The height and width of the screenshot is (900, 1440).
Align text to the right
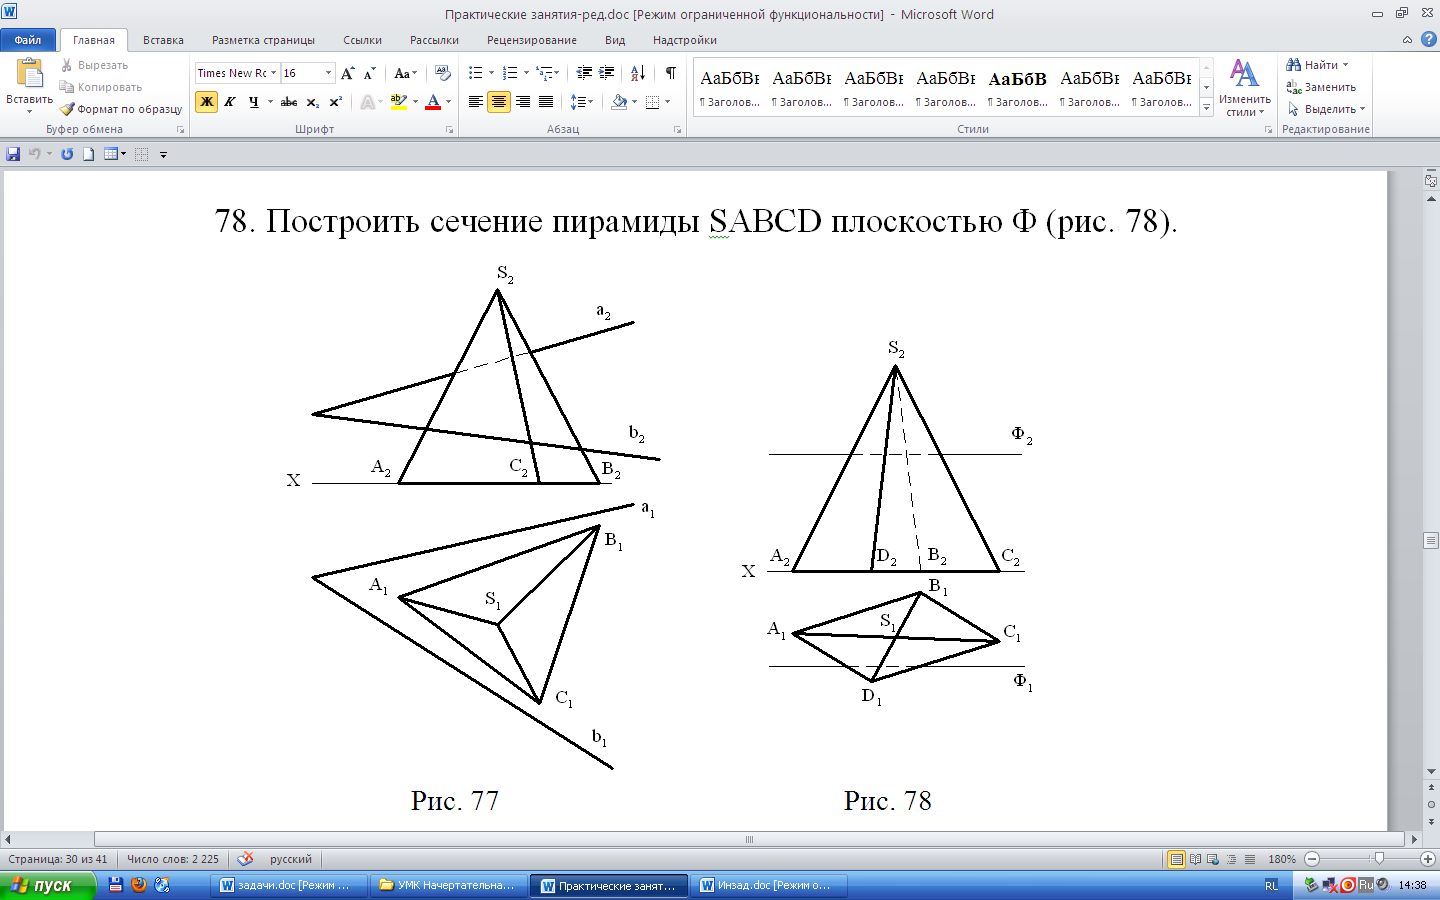pos(522,102)
